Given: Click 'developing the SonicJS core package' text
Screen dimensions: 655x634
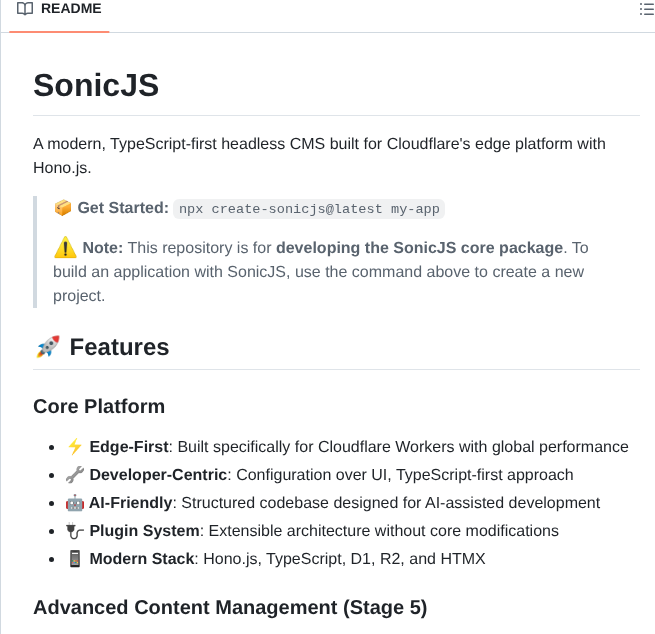Looking at the screenshot, I should point(419,248).
